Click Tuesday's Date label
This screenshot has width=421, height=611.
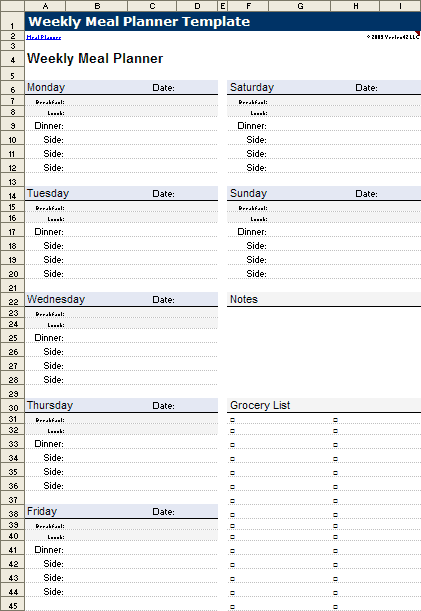coord(163,194)
